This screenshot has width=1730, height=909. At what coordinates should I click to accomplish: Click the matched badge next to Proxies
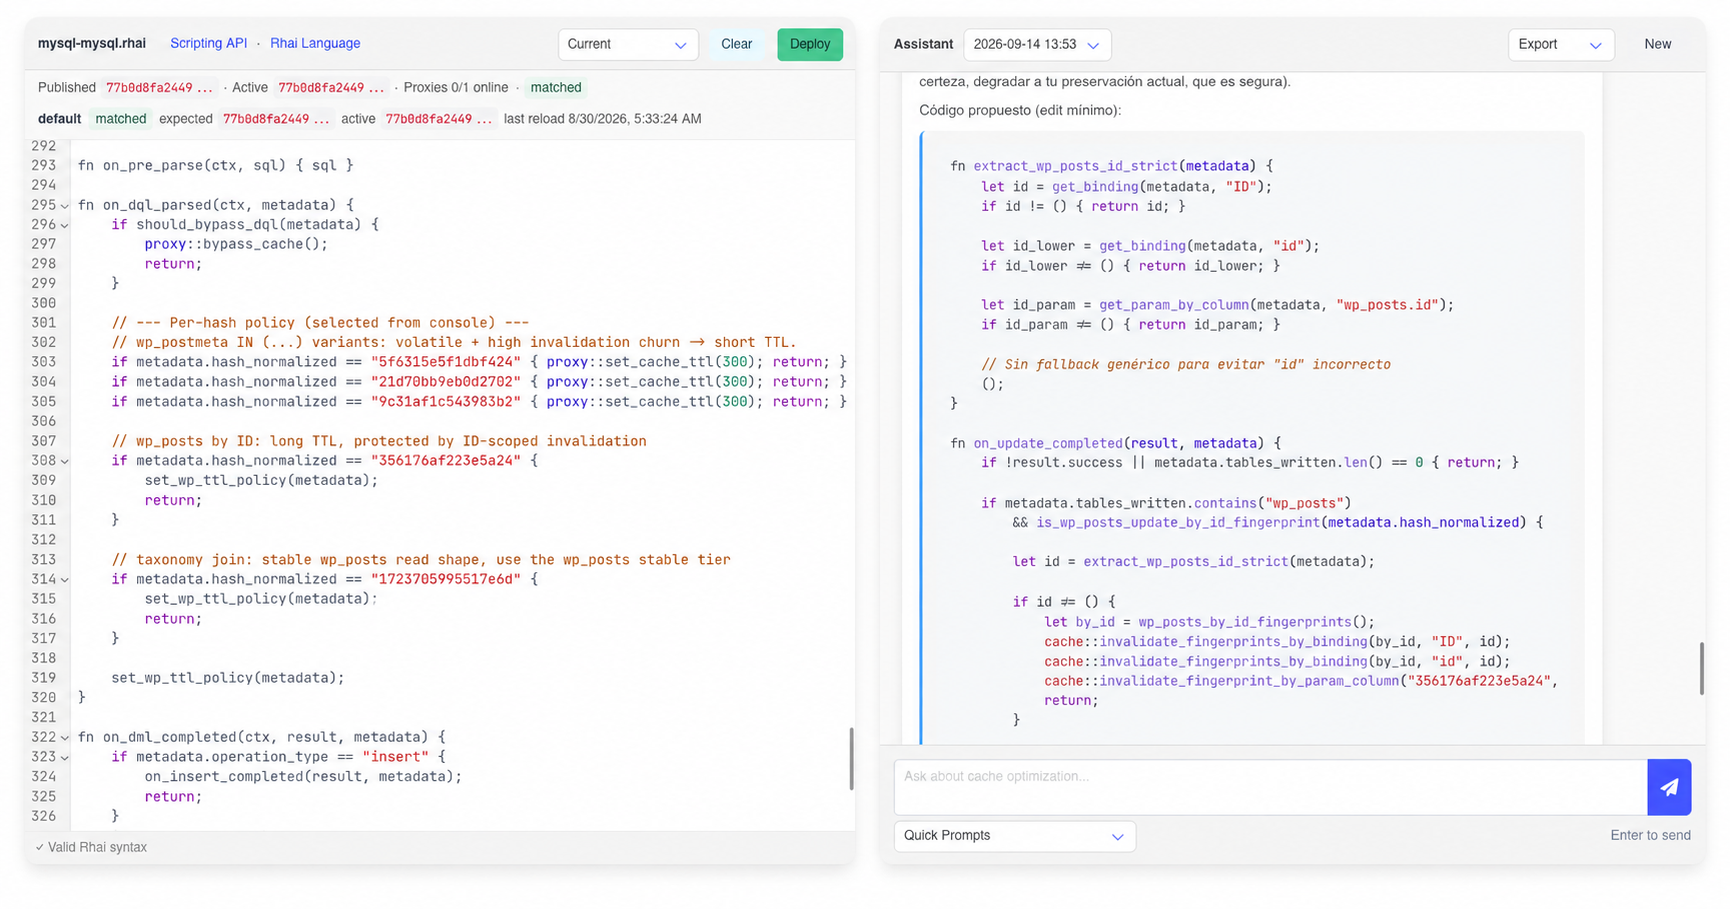[x=556, y=88]
